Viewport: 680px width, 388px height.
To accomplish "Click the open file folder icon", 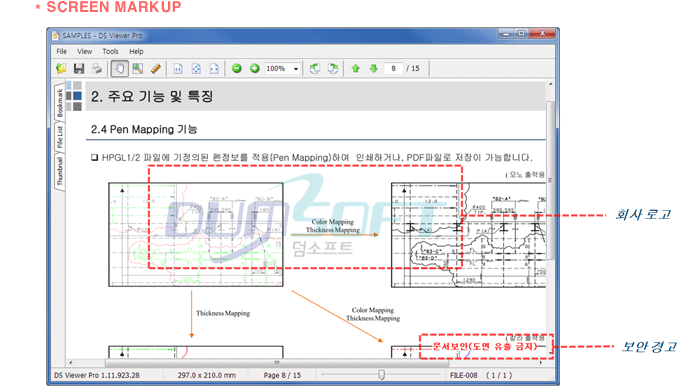I will (61, 68).
